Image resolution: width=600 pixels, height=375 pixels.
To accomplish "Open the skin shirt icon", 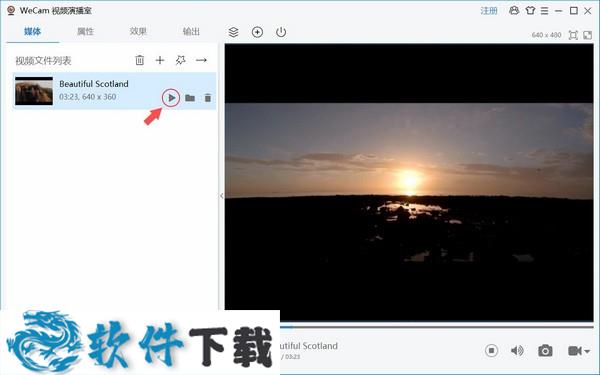I will click(530, 11).
